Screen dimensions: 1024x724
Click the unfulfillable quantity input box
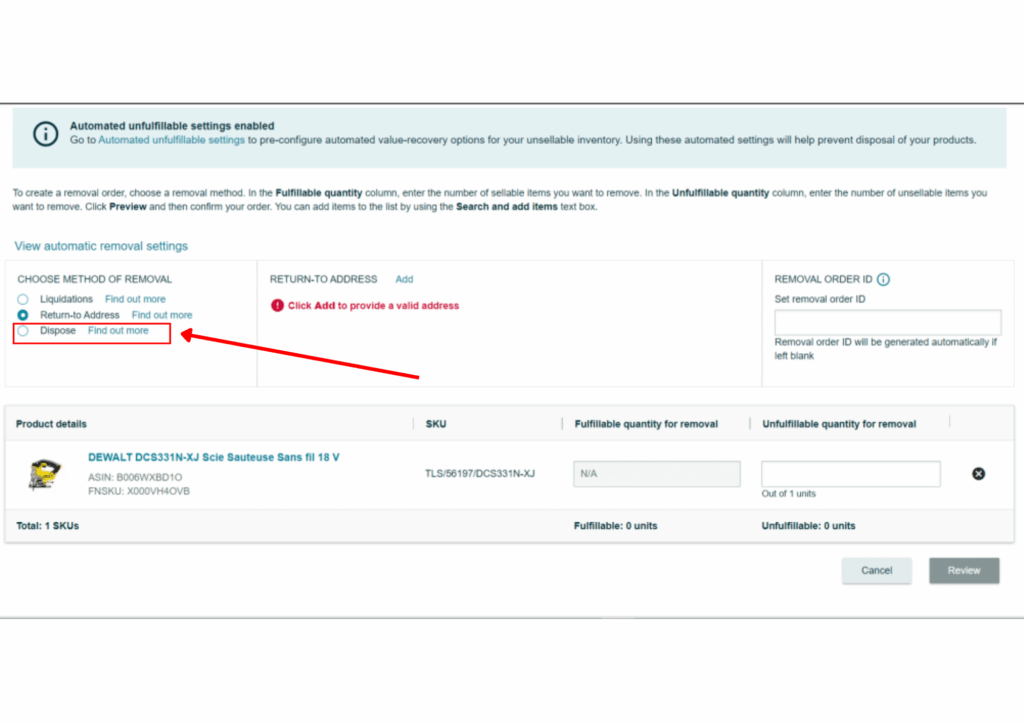click(850, 473)
